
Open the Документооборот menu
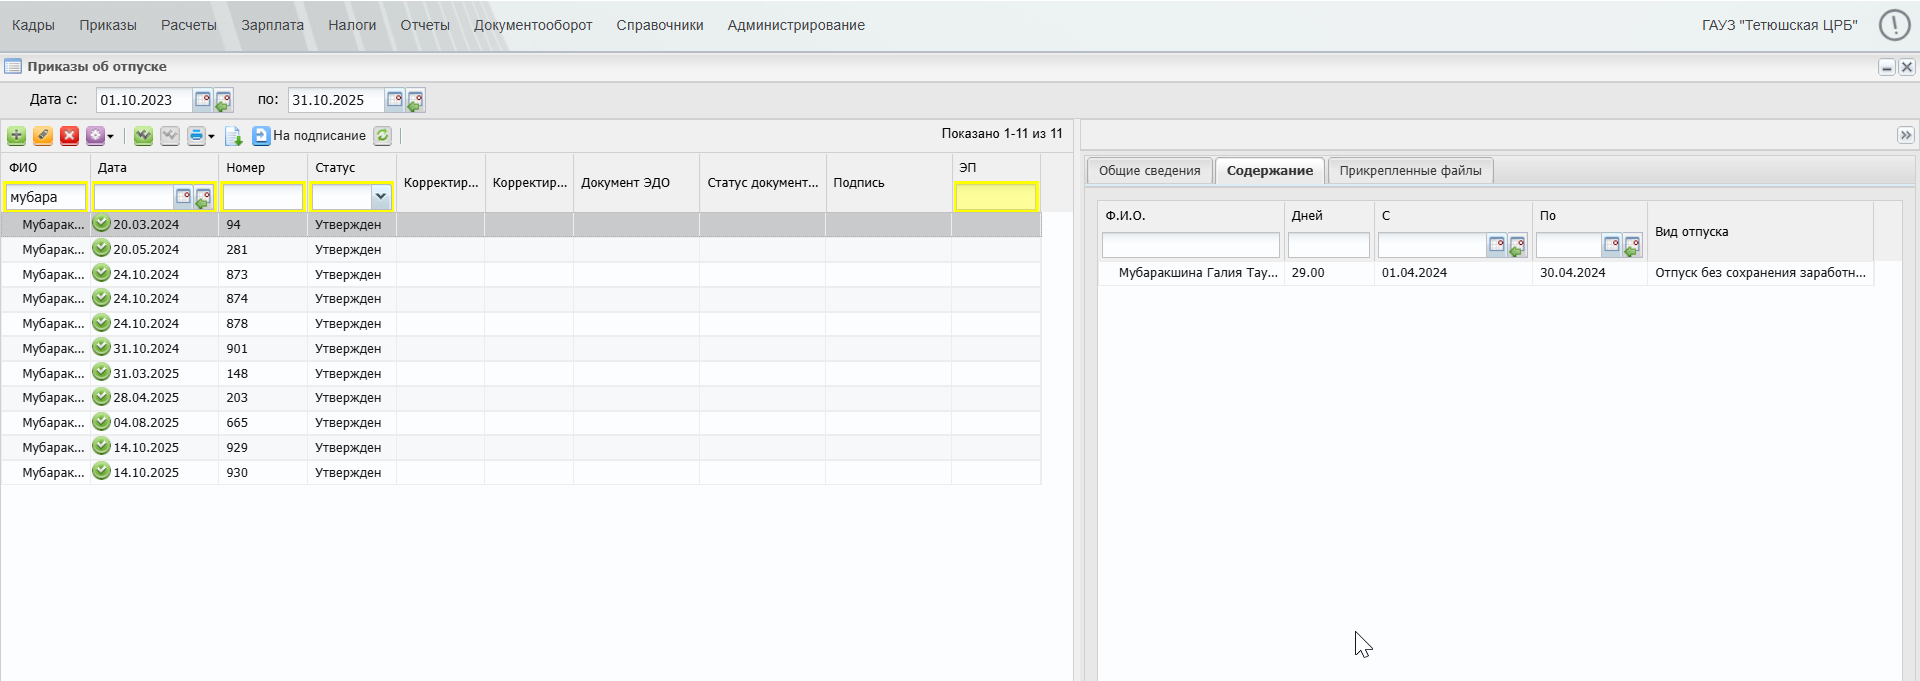[533, 25]
